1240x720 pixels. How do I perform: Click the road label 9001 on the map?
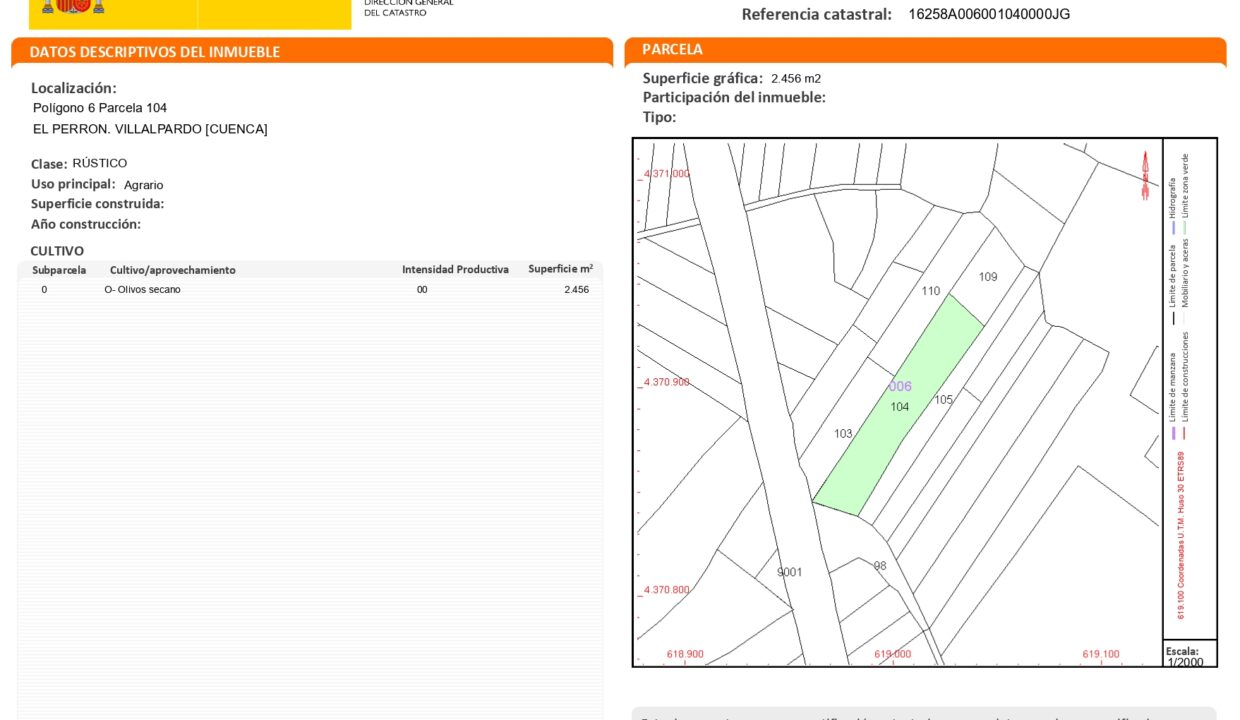click(790, 573)
